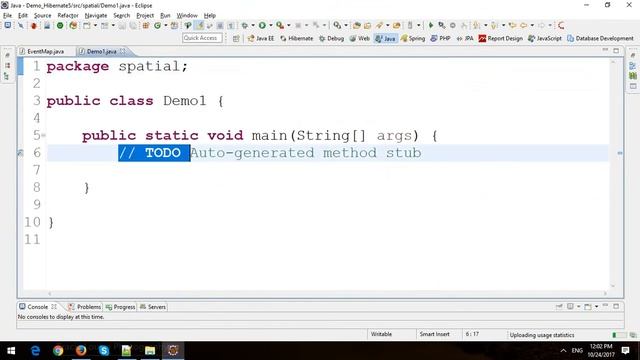640x360 pixels.
Task: Select the Progress view tab
Action: coord(120,307)
